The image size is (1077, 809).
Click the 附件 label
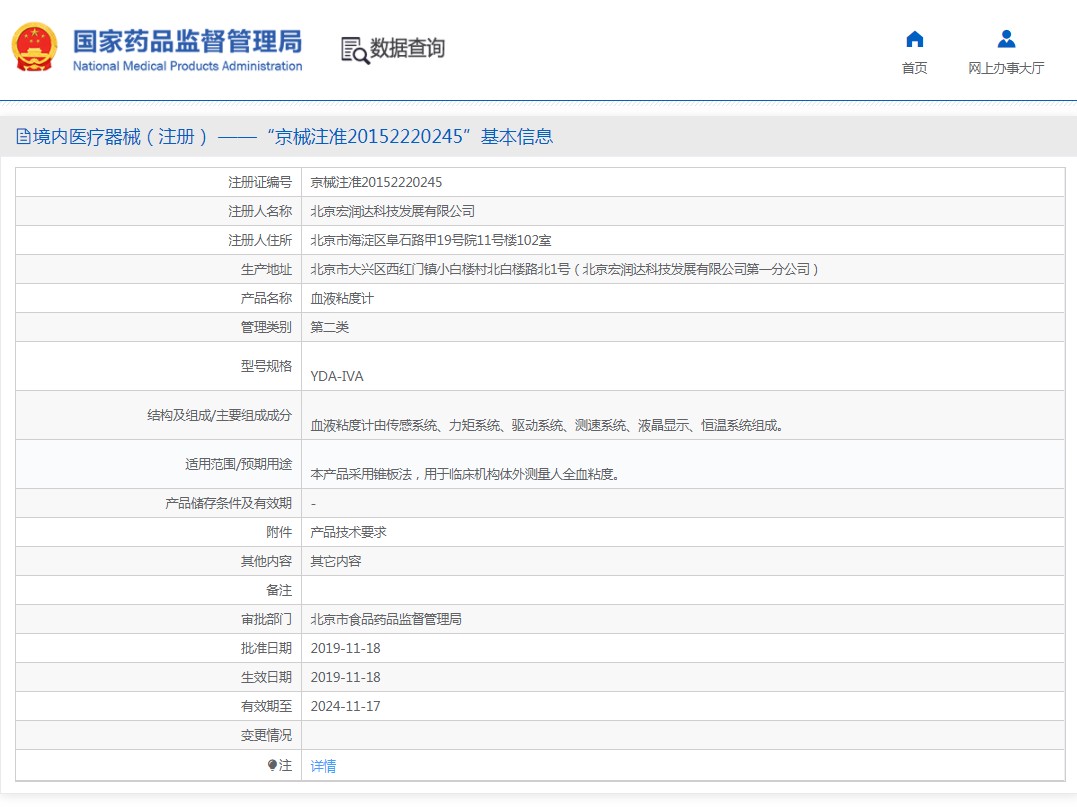click(x=279, y=532)
